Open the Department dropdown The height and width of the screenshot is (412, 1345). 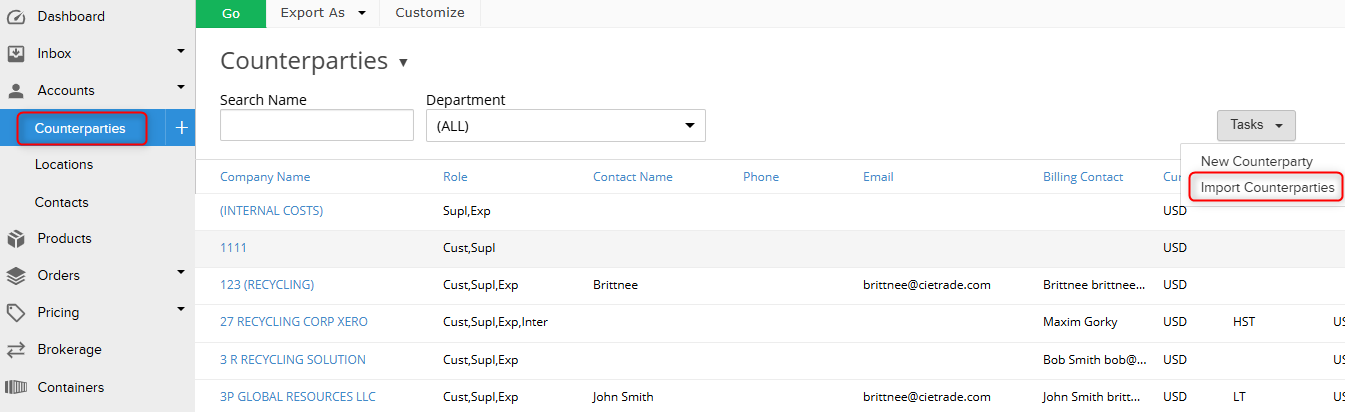pos(565,126)
